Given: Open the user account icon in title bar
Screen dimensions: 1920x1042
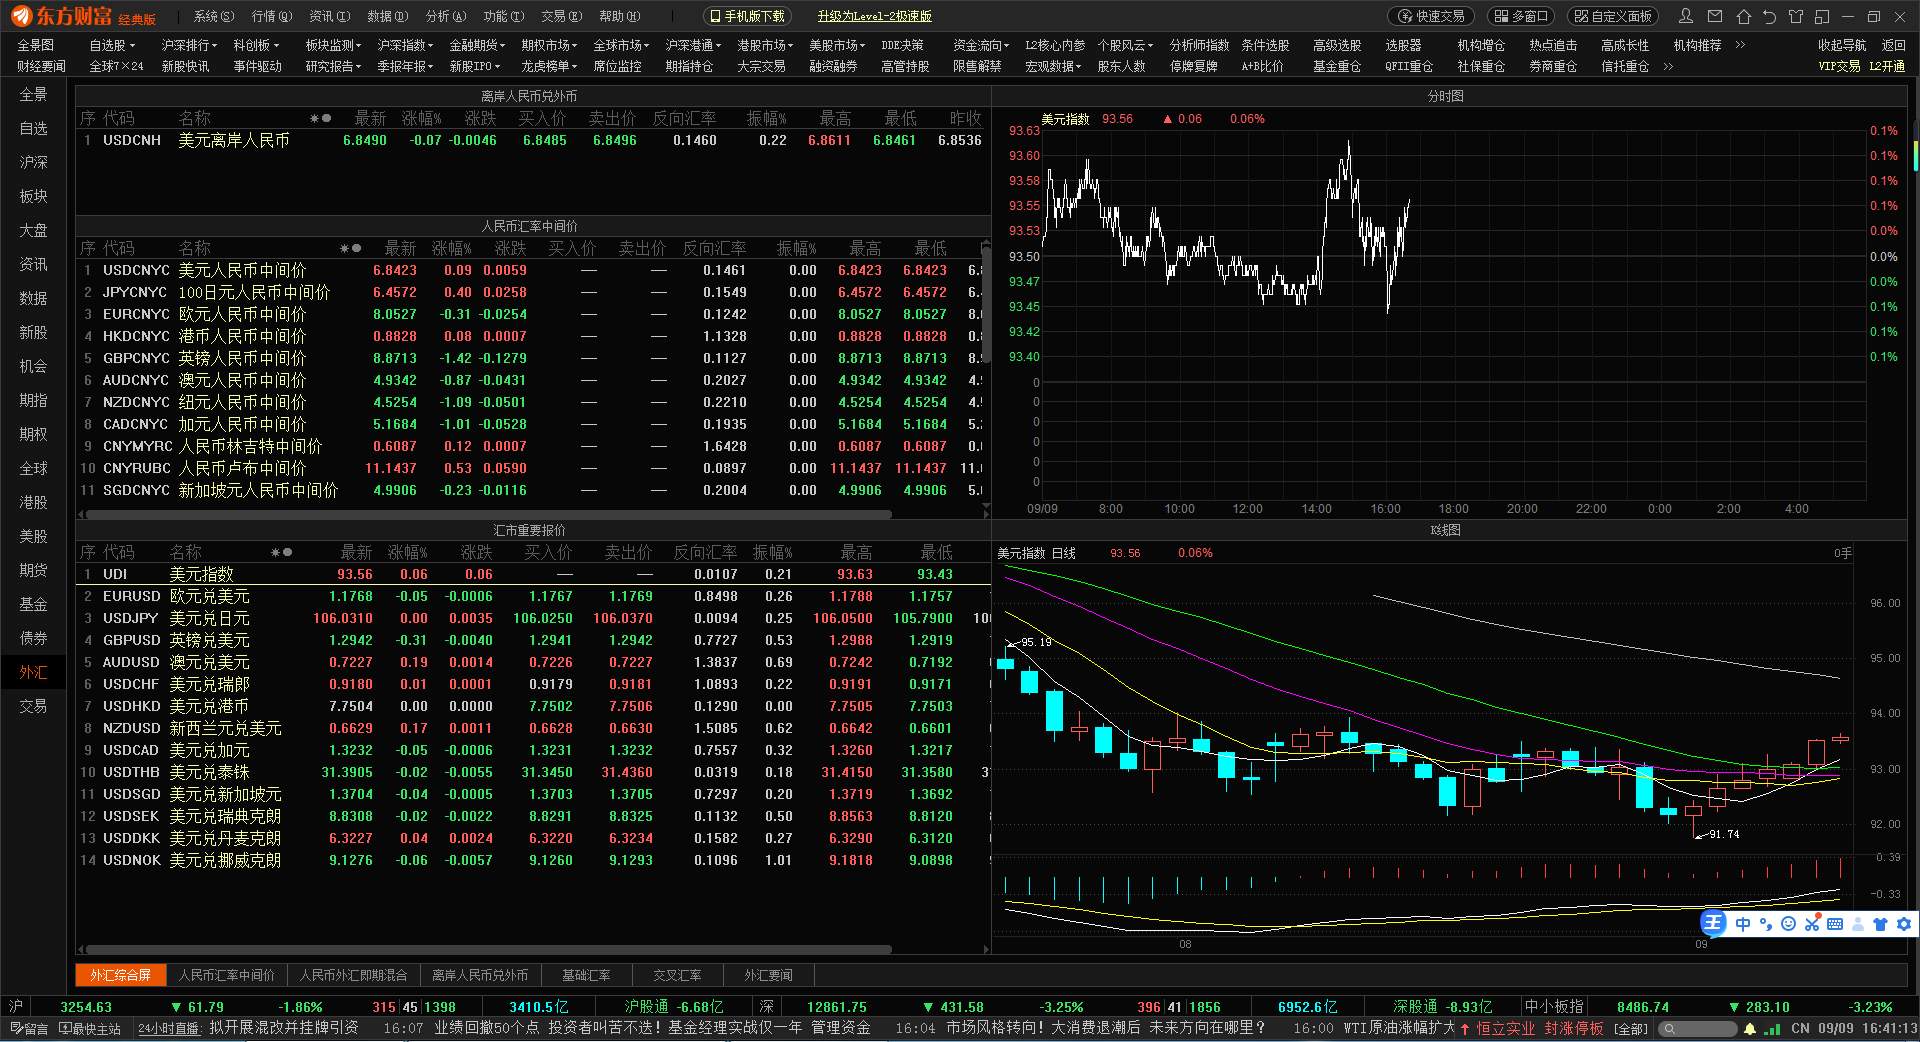Looking at the screenshot, I should click(x=1687, y=16).
